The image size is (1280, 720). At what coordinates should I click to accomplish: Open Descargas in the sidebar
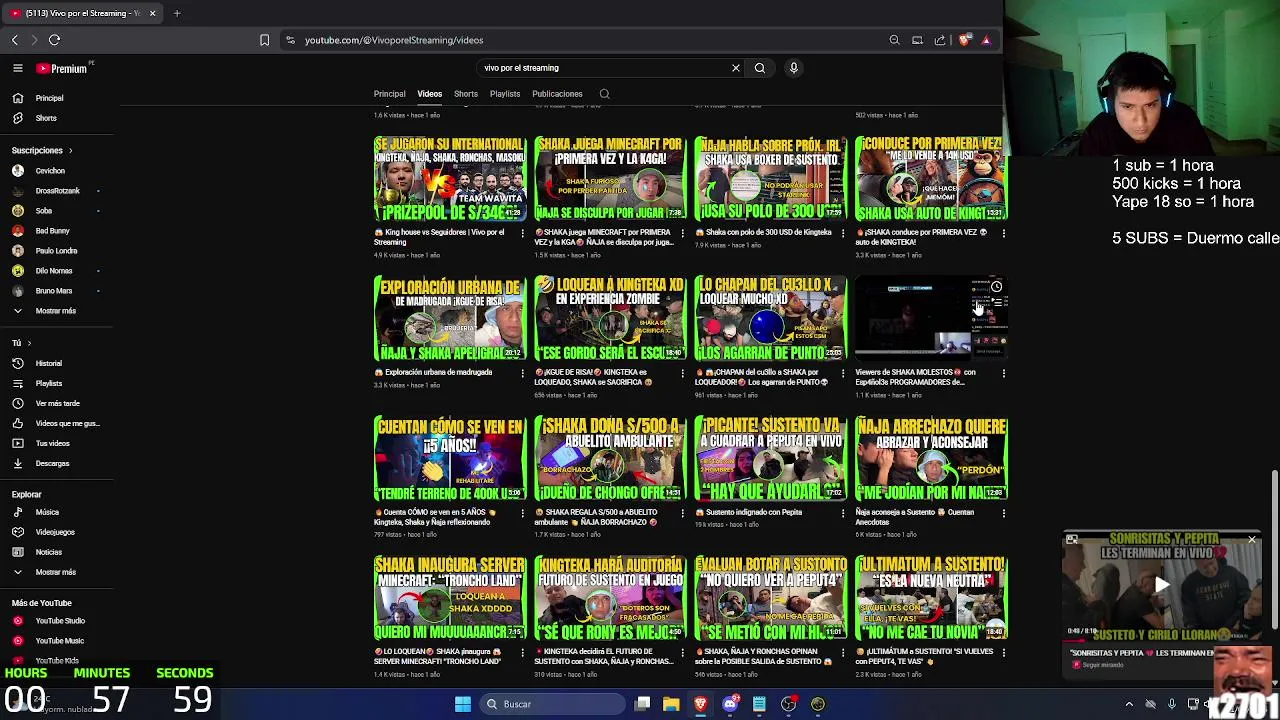[52, 463]
